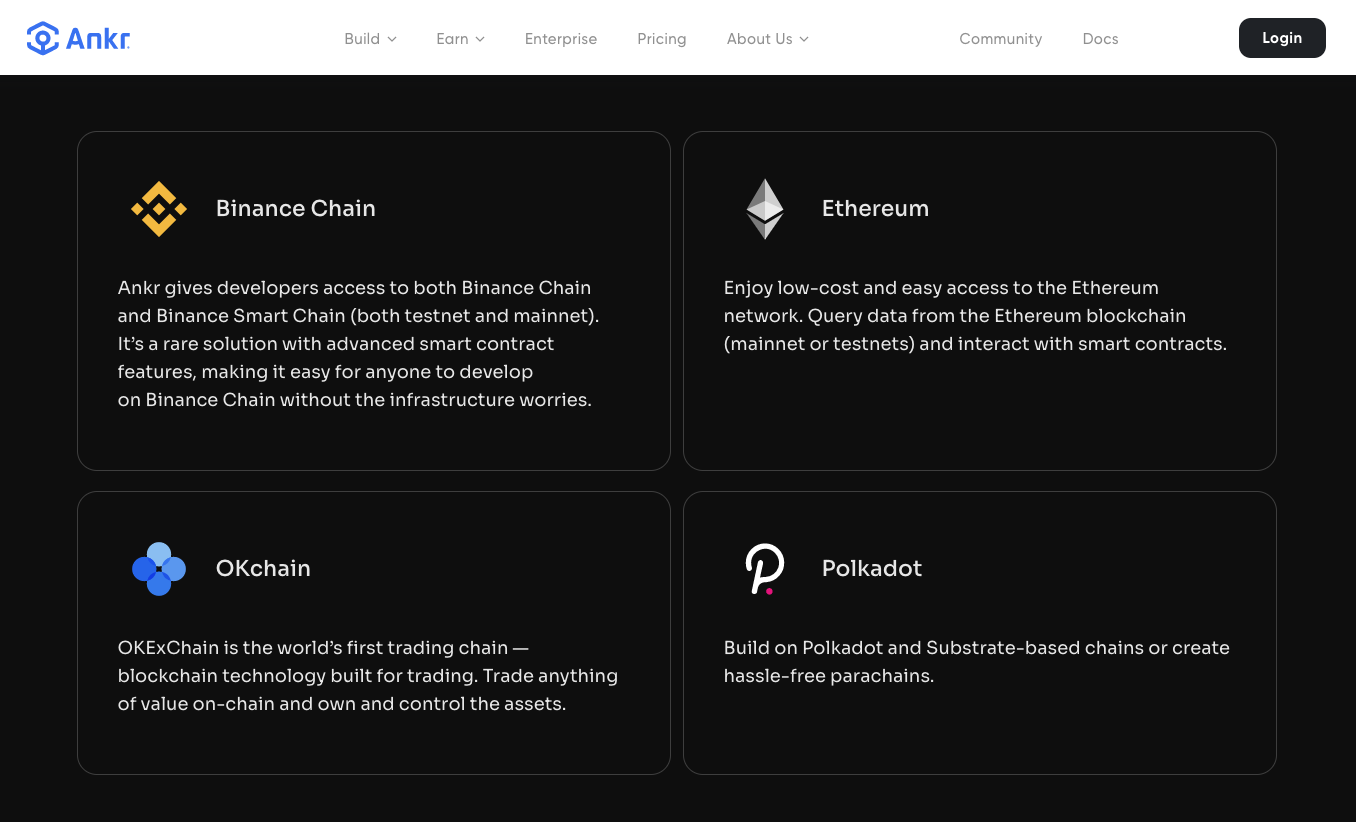Click the Binance Chain diamond logo

pos(159,209)
